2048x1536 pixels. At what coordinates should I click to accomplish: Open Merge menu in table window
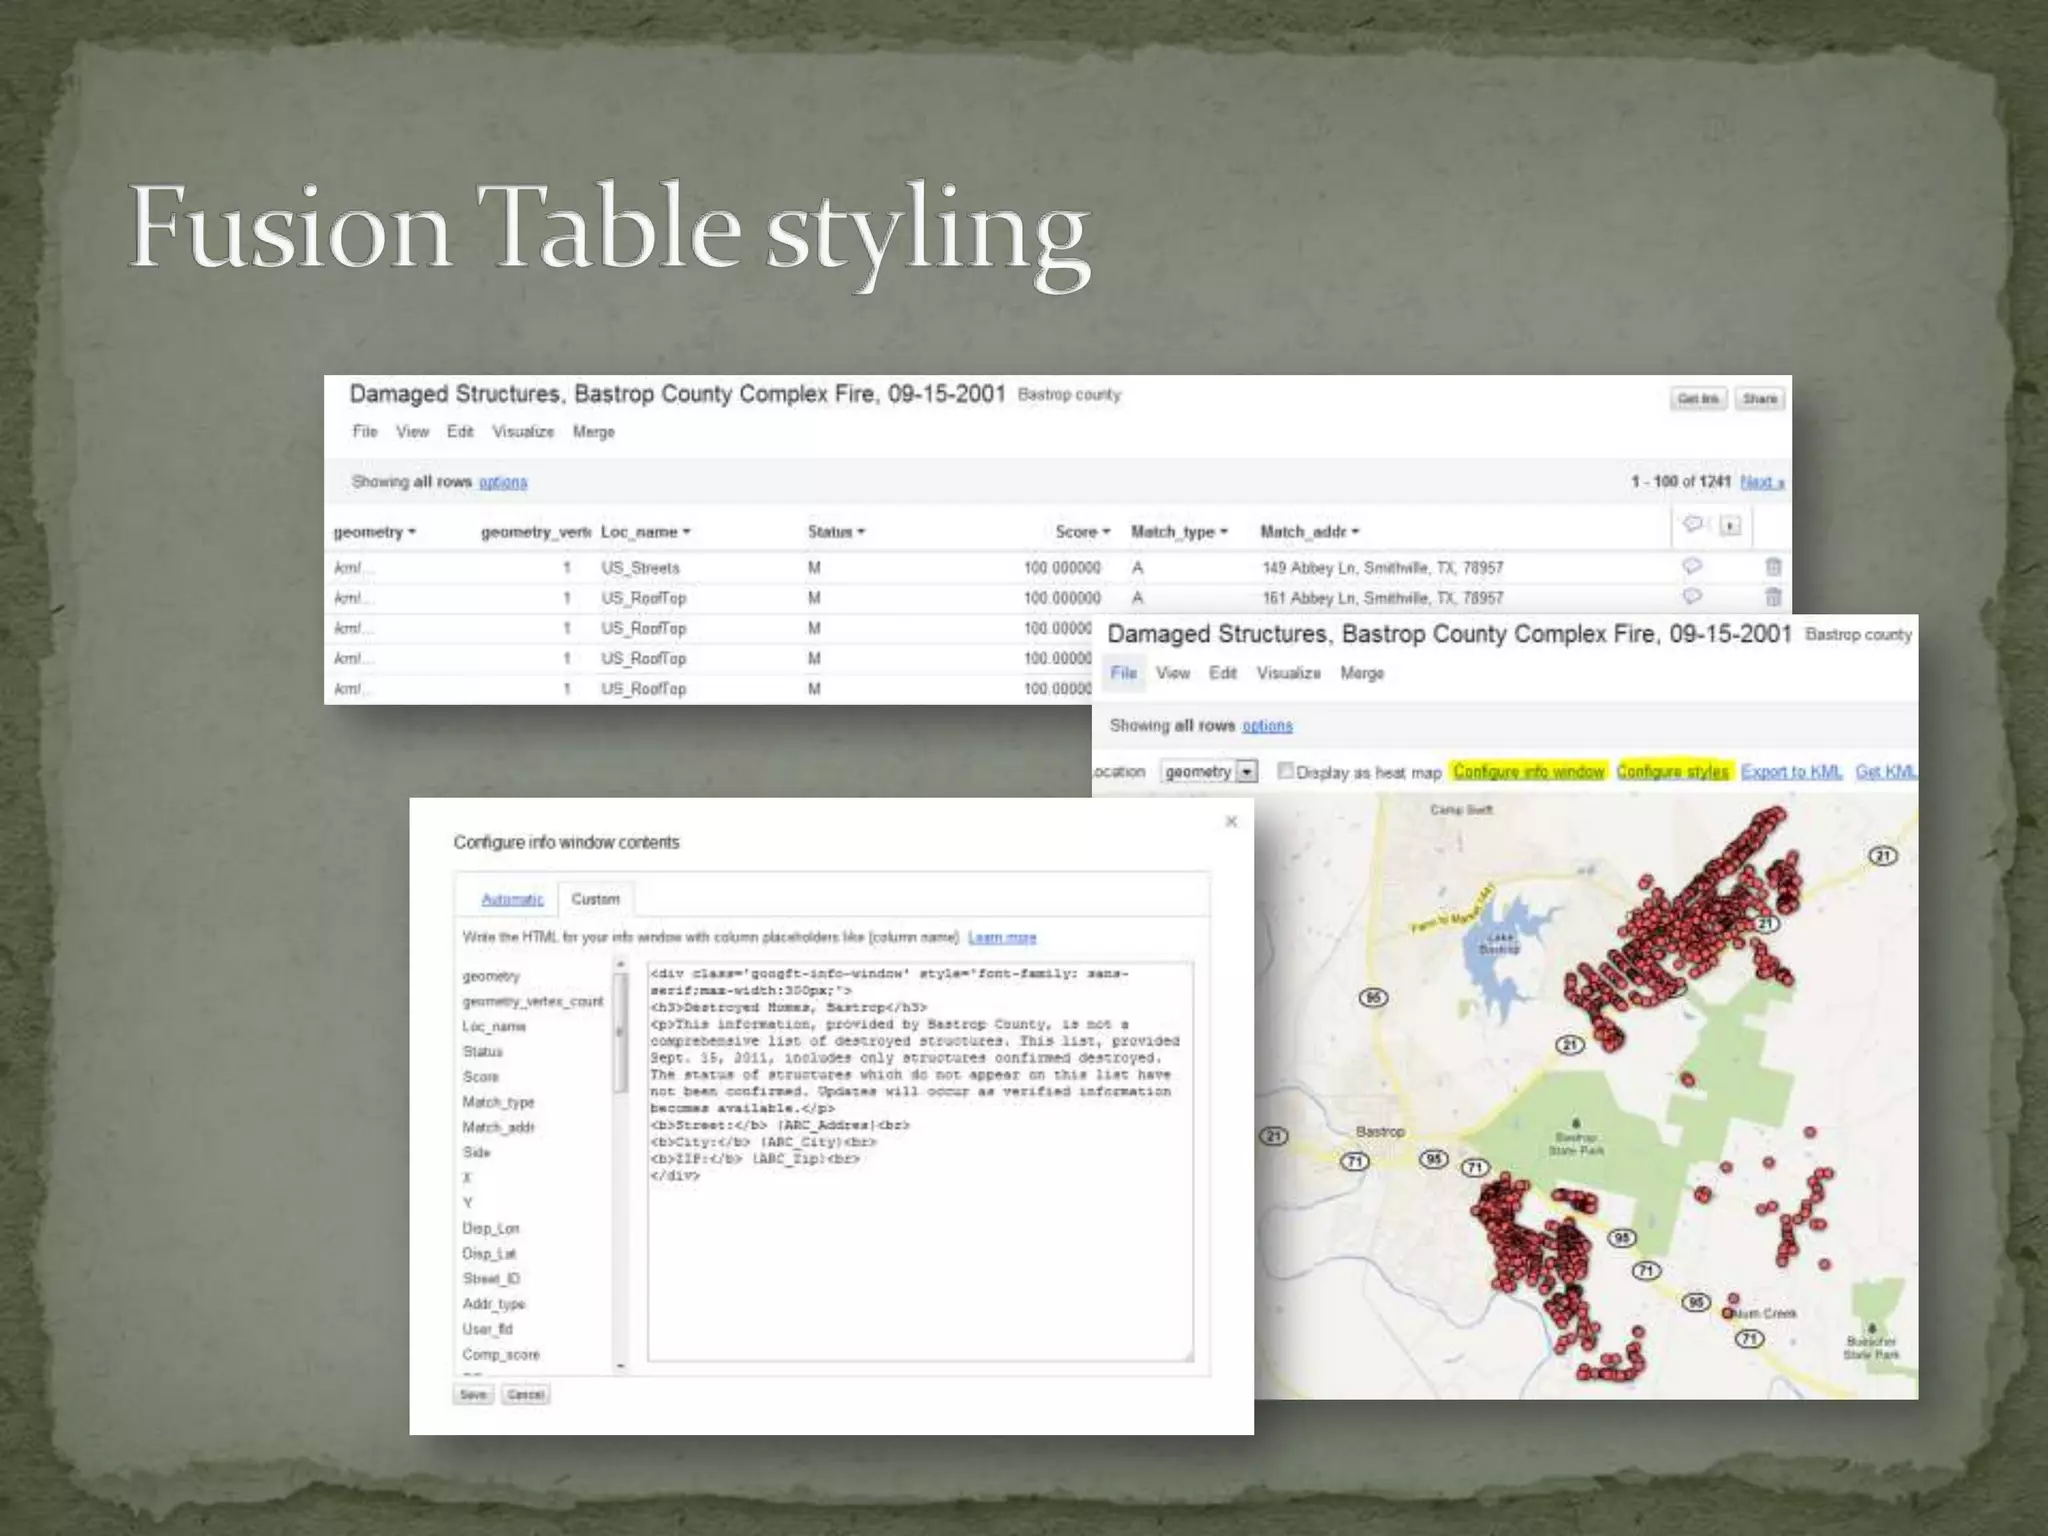[x=594, y=431]
